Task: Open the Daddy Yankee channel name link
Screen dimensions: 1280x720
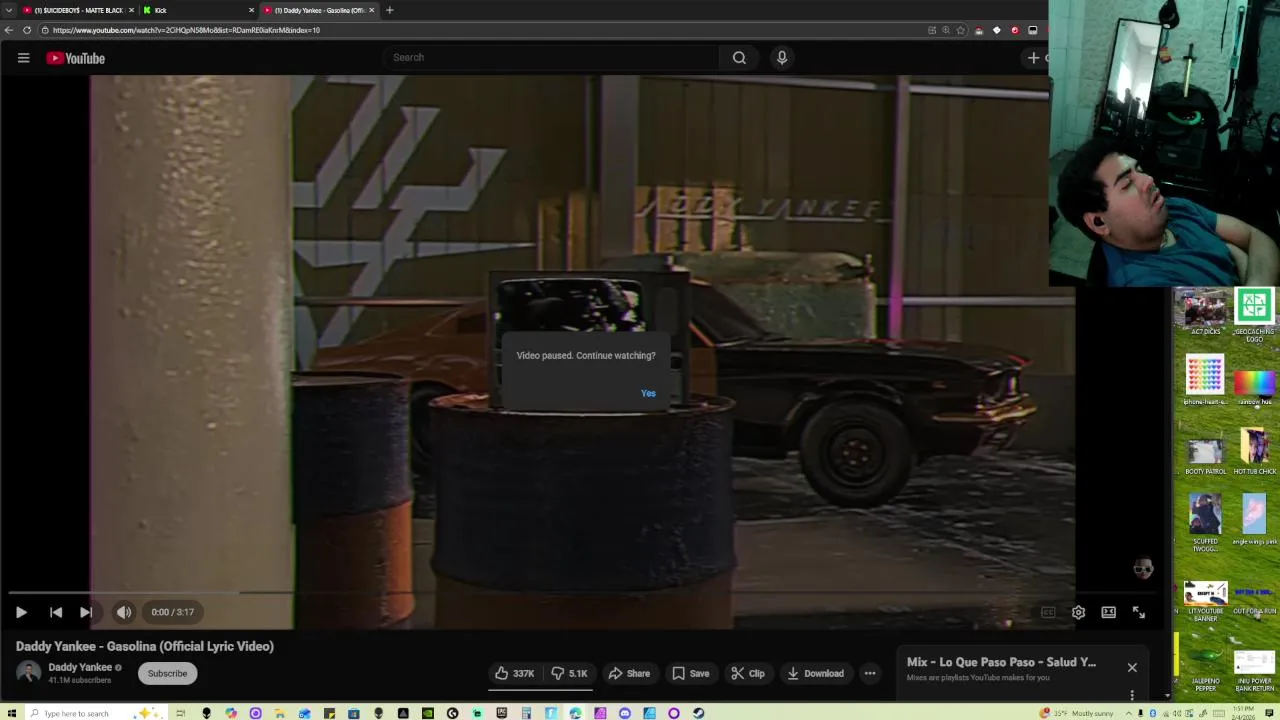Action: click(x=80, y=667)
